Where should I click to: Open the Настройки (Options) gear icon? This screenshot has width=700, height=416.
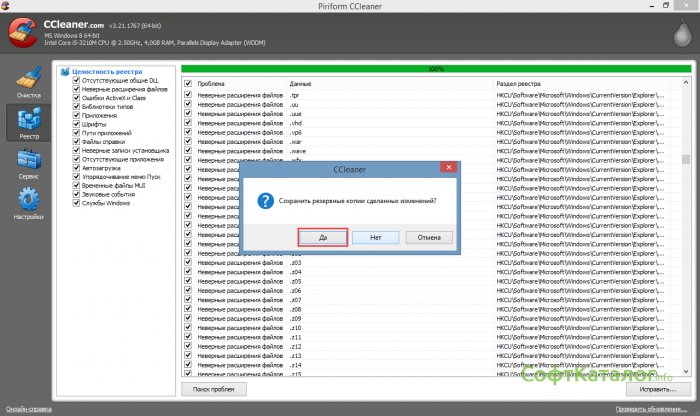point(28,205)
